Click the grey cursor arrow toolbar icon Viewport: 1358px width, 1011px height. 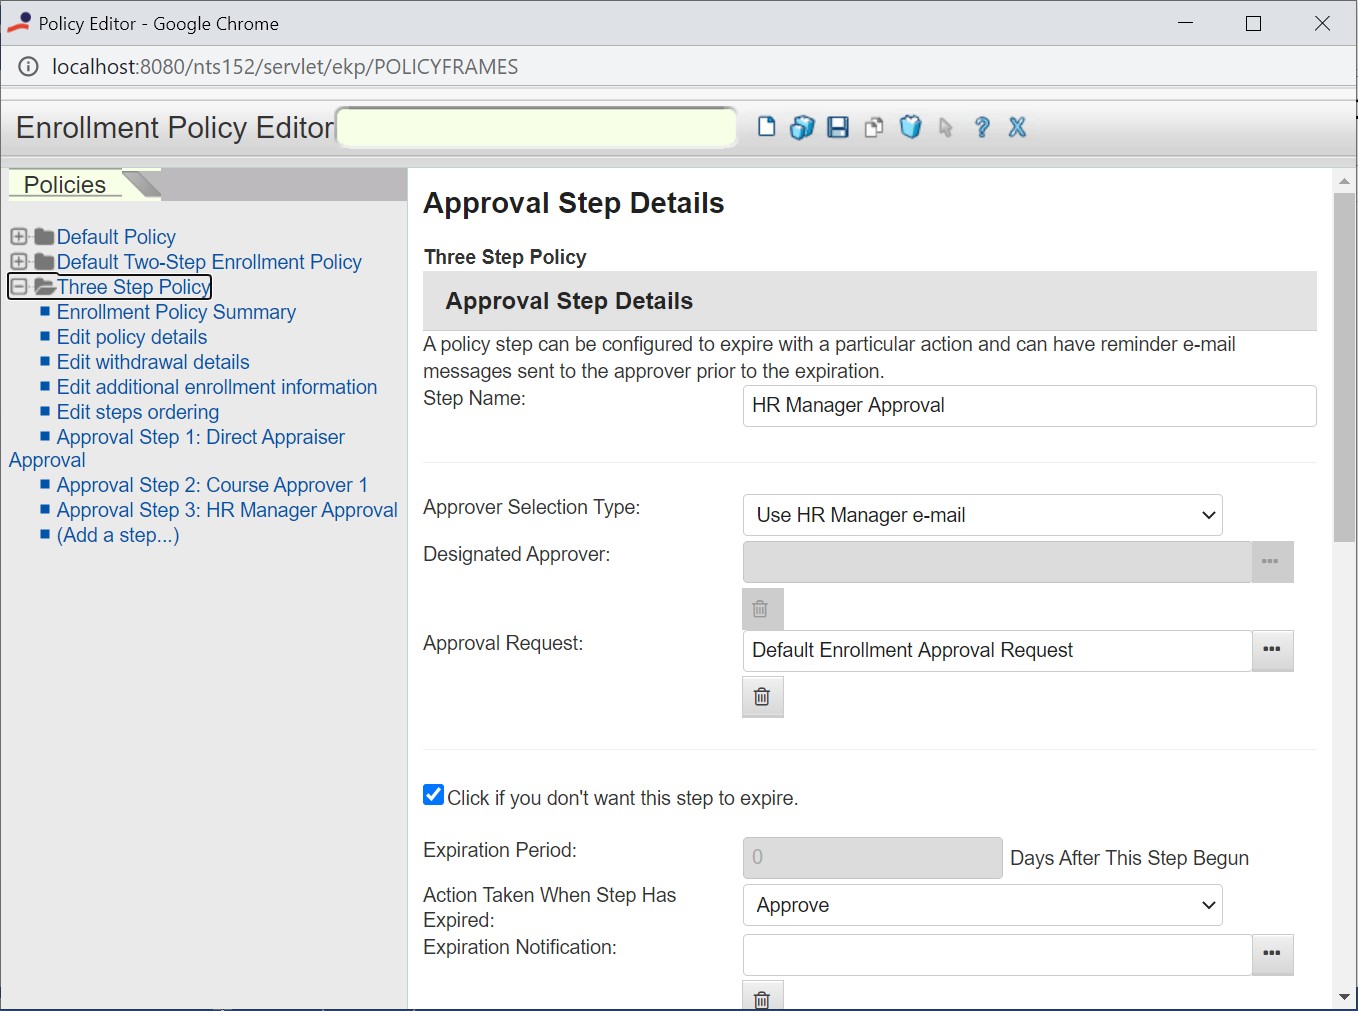click(946, 127)
